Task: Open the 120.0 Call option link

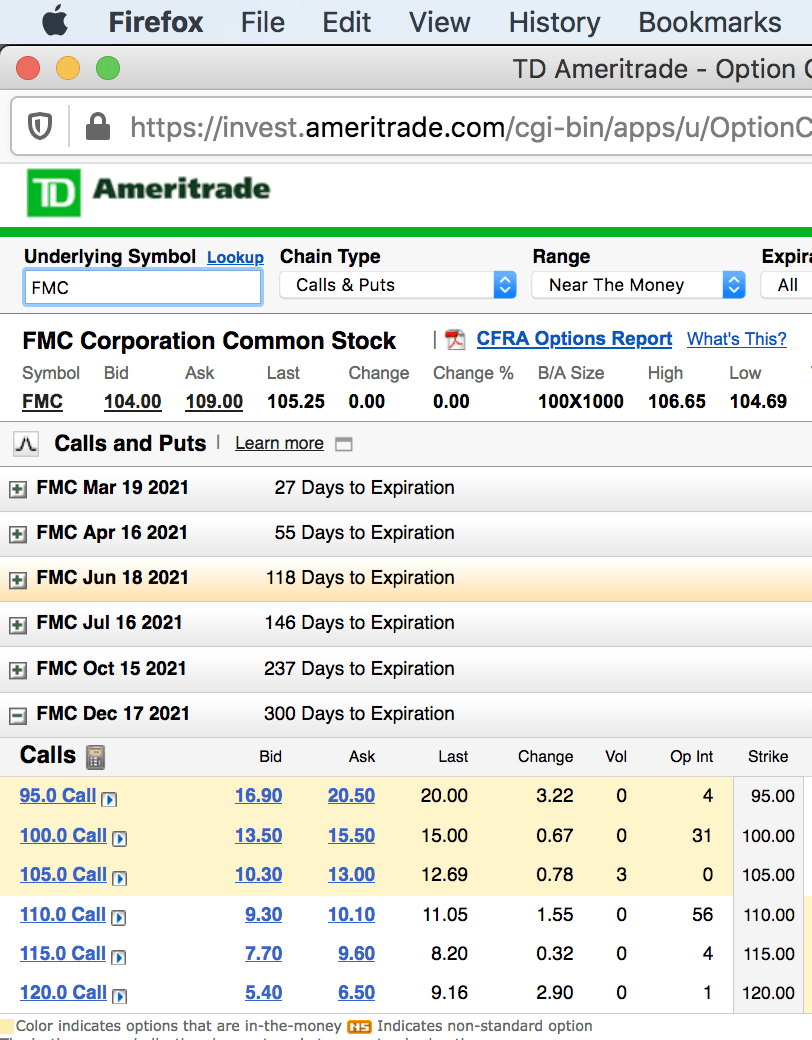Action: (63, 992)
